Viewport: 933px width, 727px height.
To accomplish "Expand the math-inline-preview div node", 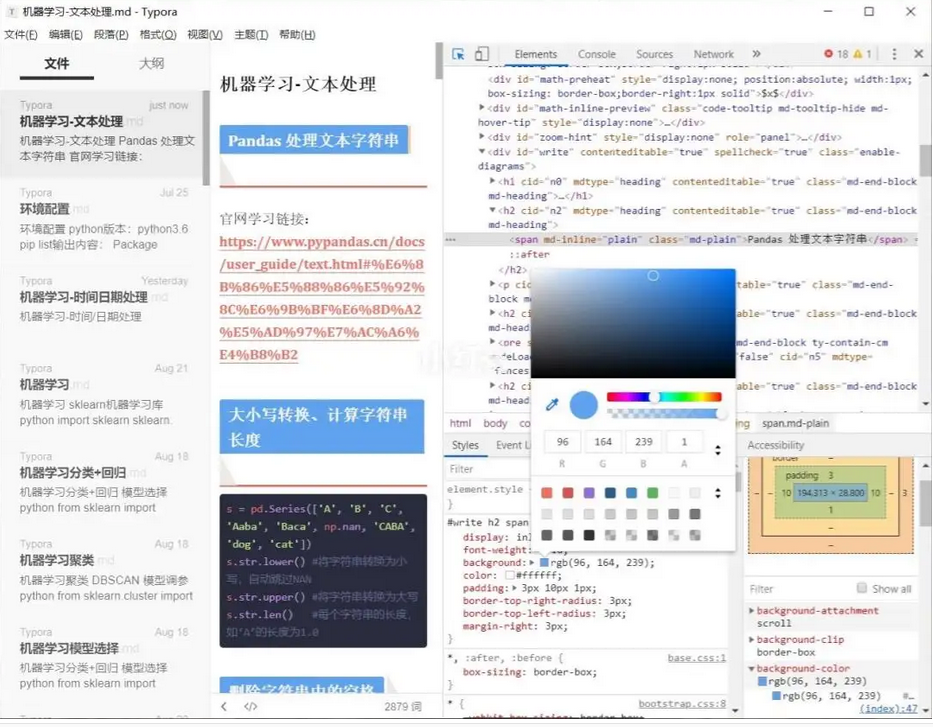I will (482, 108).
